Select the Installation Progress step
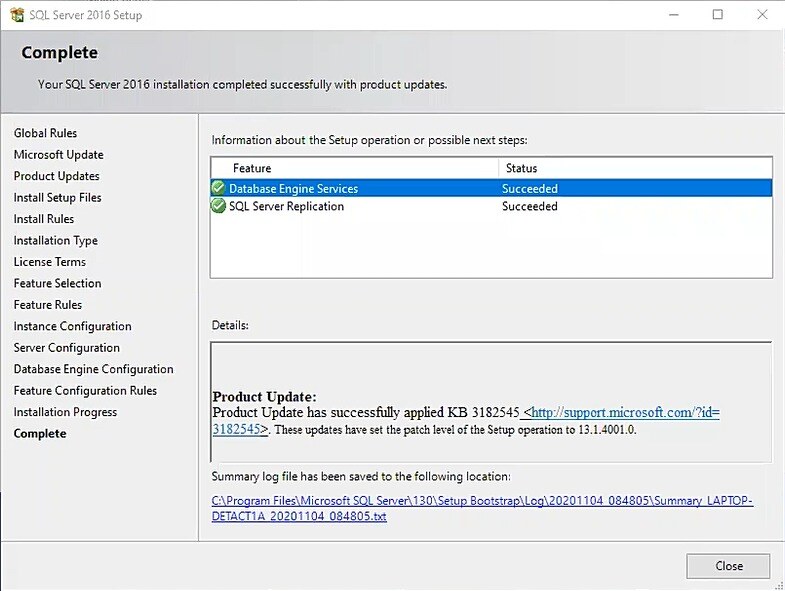The image size is (785, 591). pos(65,412)
